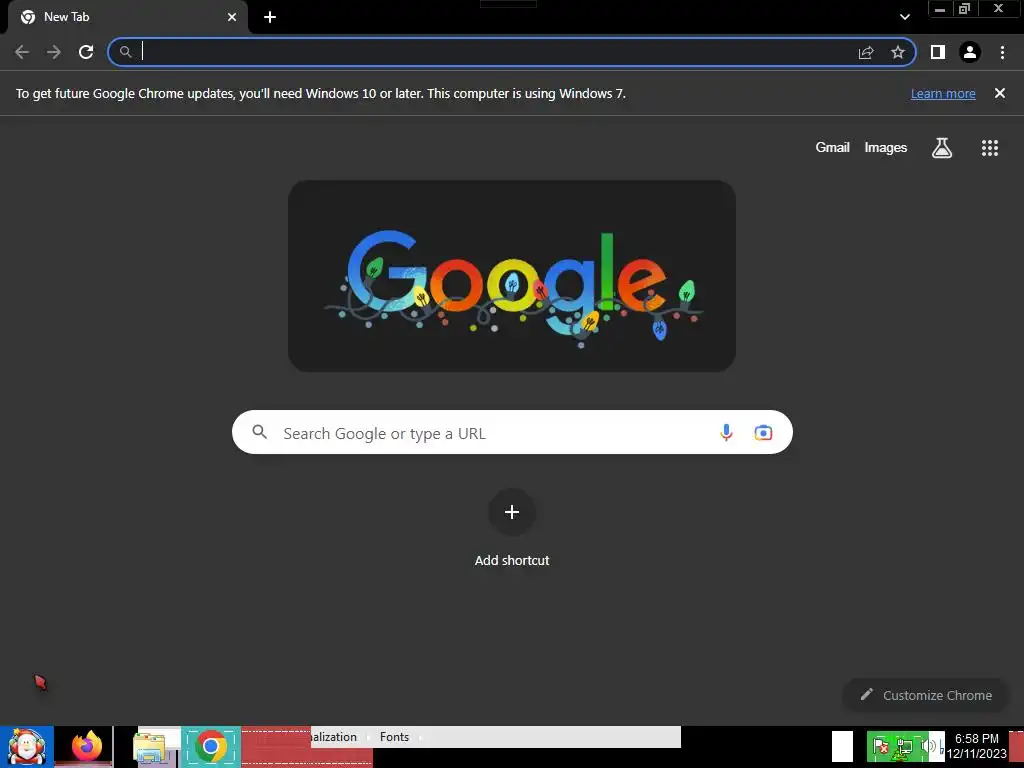This screenshot has height=768, width=1024.
Task: Open the Chrome side panel
Action: tap(938, 52)
